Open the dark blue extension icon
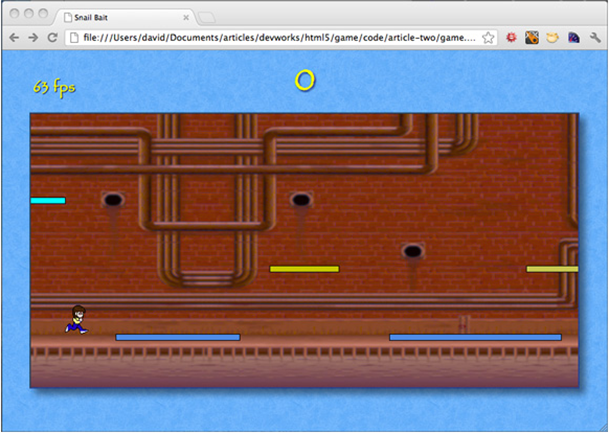The image size is (613, 433). [574, 38]
